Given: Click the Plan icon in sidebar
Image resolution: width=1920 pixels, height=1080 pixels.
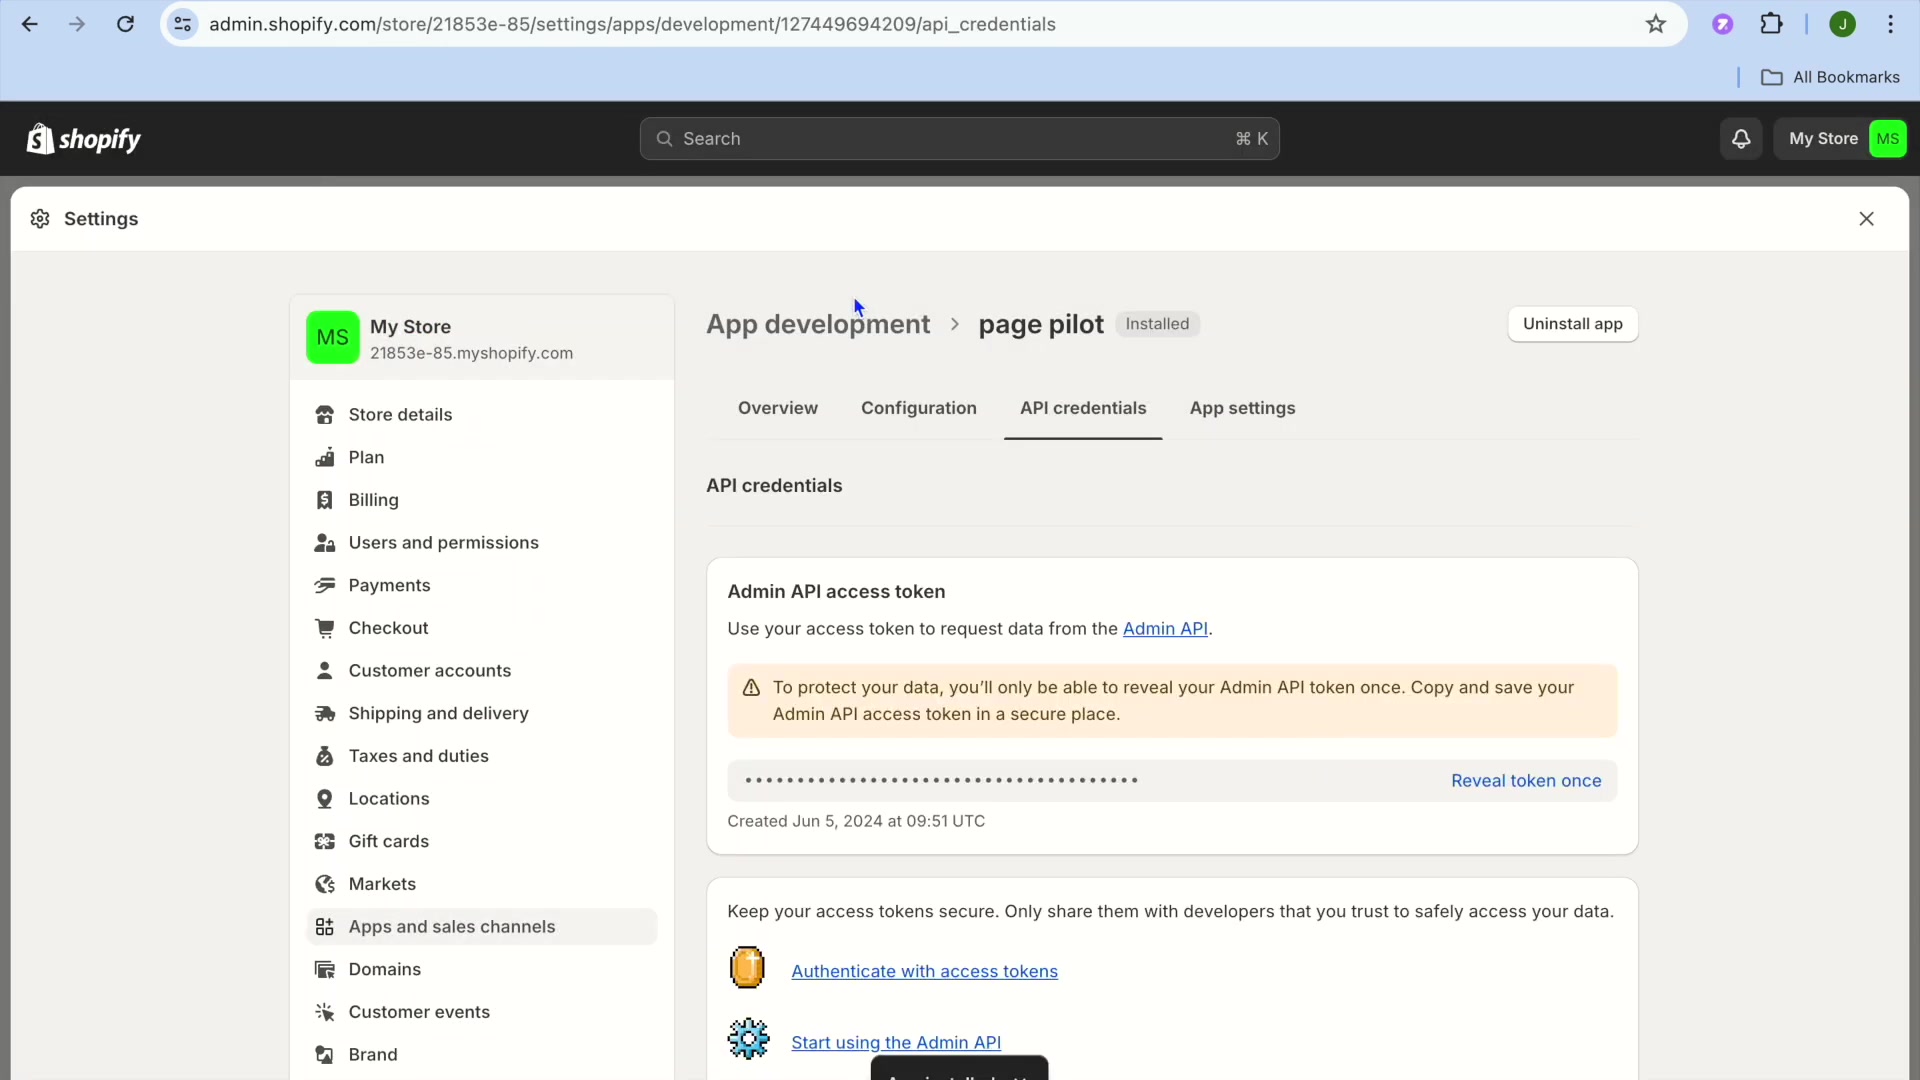Looking at the screenshot, I should (324, 458).
